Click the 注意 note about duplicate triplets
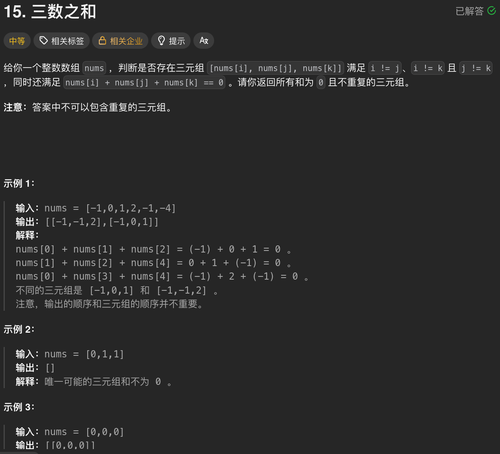Image resolution: width=500 pixels, height=454 pixels. [88, 107]
